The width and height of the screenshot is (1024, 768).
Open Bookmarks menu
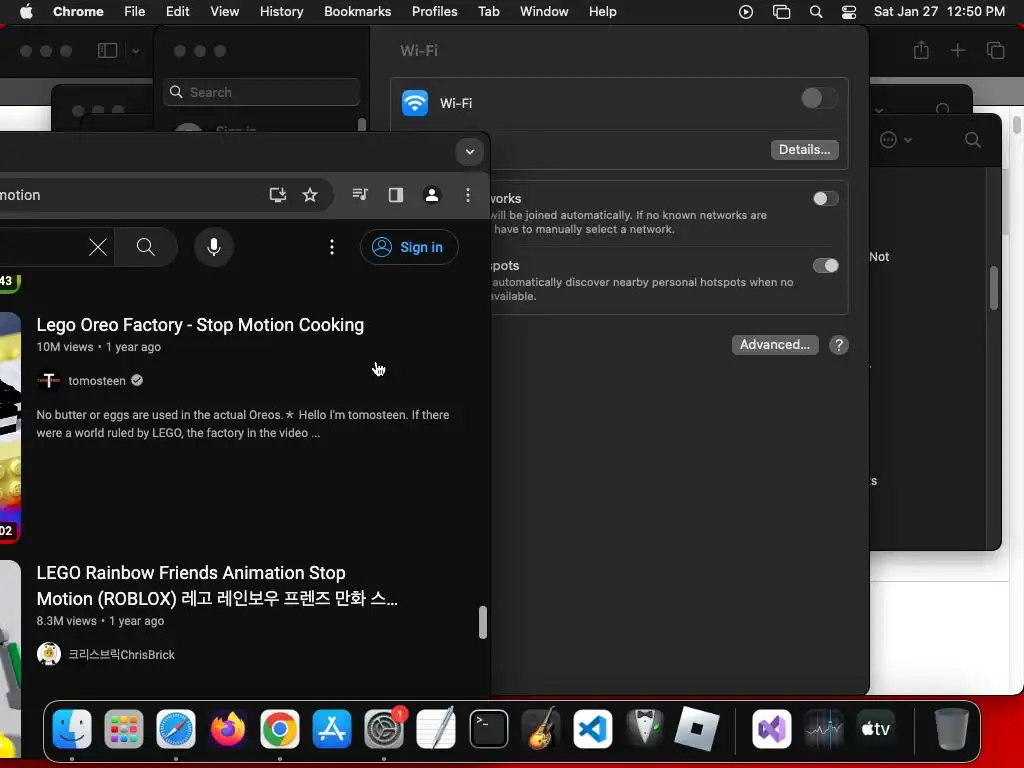point(357,11)
